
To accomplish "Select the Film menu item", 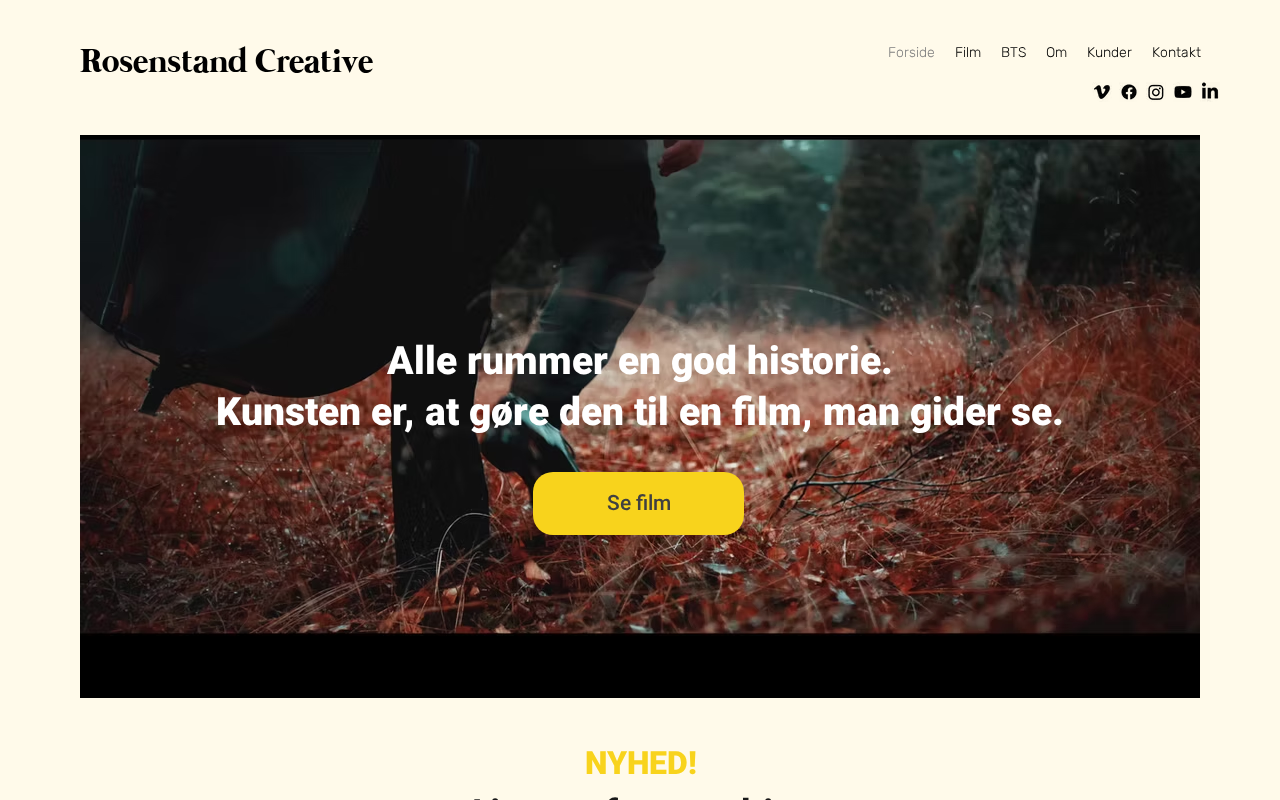I will pyautogui.click(x=968, y=52).
